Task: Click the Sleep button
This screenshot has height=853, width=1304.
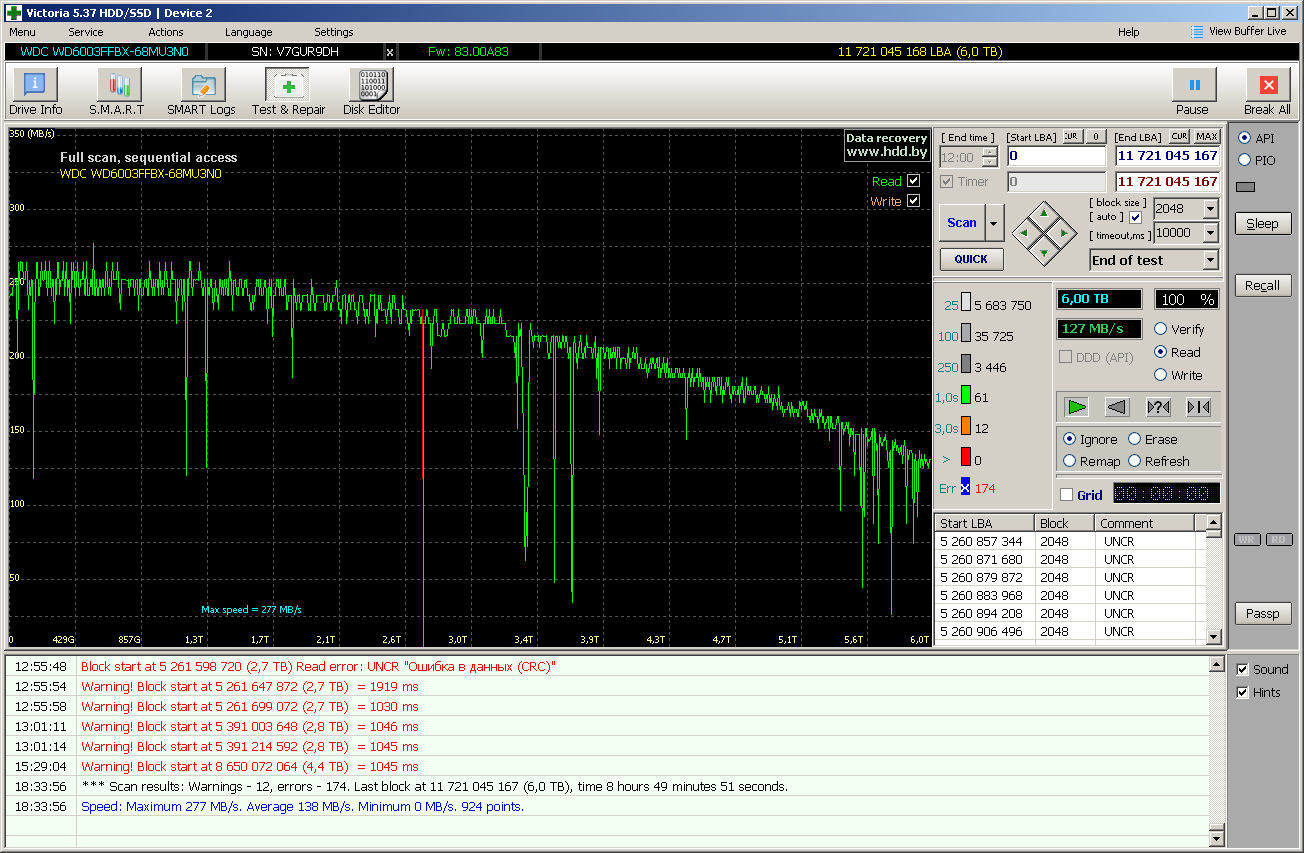Action: 1262,224
